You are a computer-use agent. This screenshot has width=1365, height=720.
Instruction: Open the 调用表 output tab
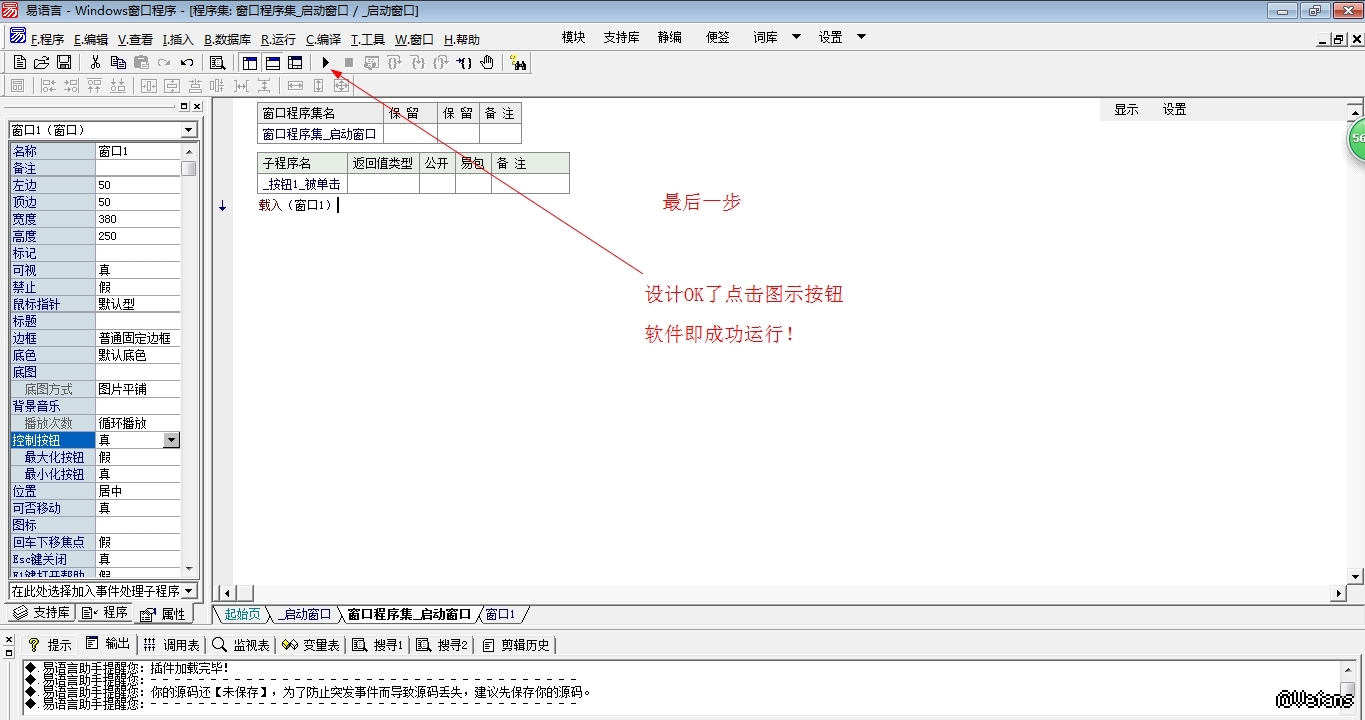(x=171, y=645)
